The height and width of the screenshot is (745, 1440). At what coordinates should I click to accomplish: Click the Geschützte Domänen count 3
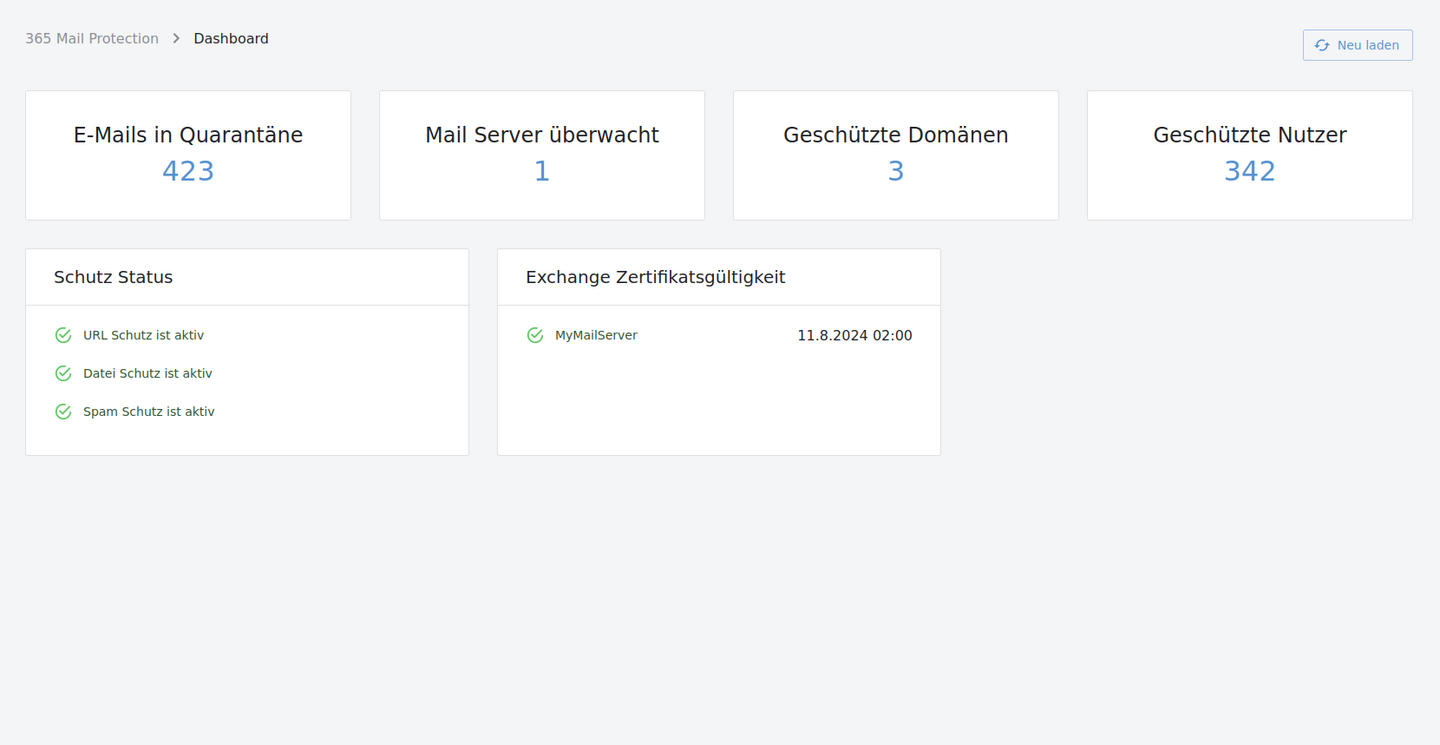point(896,171)
